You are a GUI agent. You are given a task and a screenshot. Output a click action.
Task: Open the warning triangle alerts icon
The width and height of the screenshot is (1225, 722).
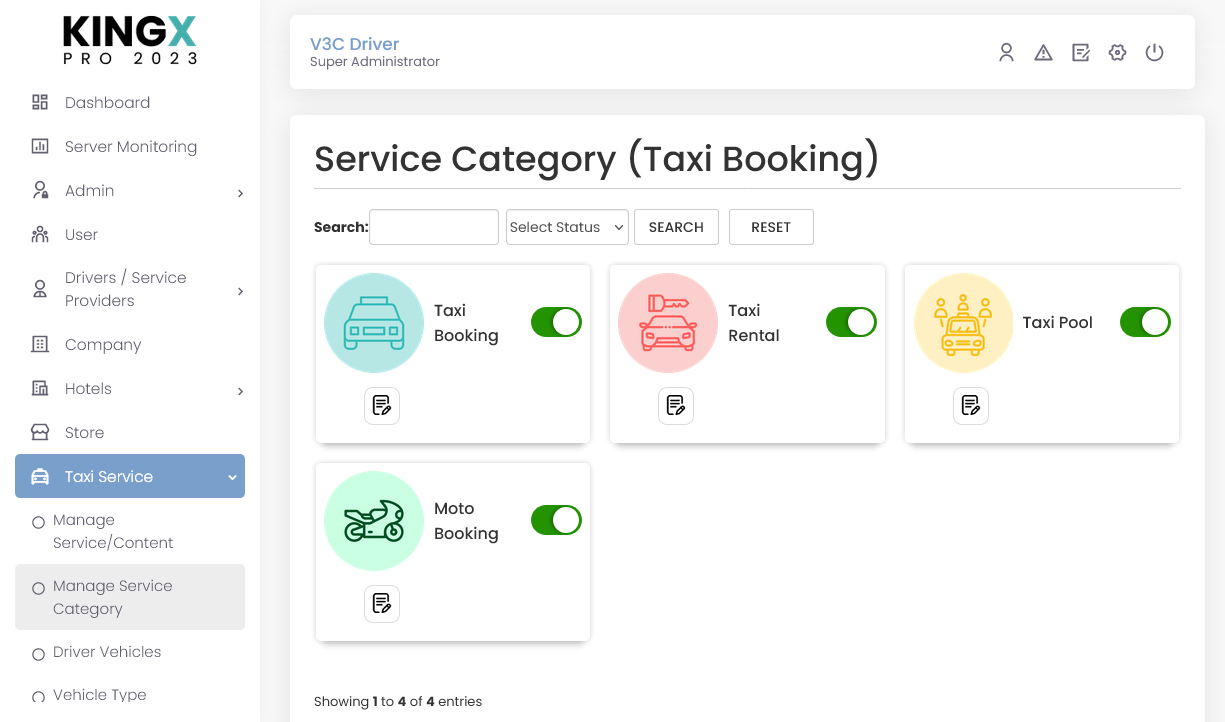pos(1043,53)
